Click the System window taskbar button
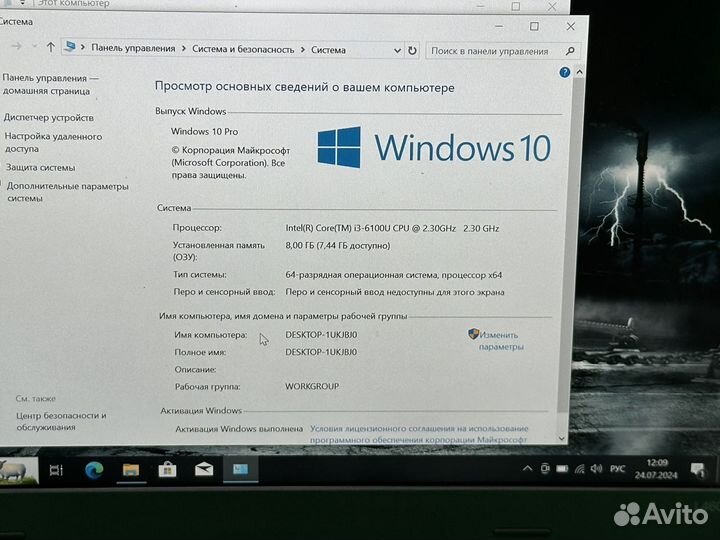The width and height of the screenshot is (720, 540). click(241, 469)
